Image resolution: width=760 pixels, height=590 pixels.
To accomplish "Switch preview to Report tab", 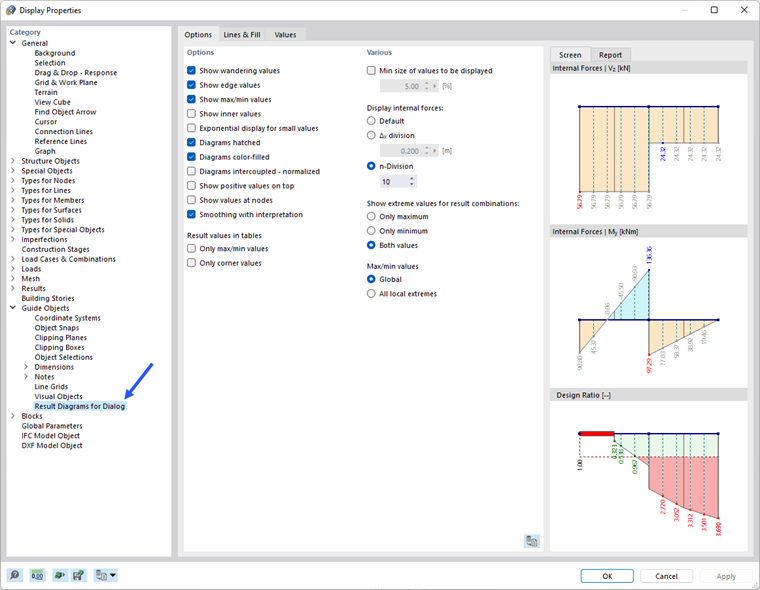I will coord(610,55).
